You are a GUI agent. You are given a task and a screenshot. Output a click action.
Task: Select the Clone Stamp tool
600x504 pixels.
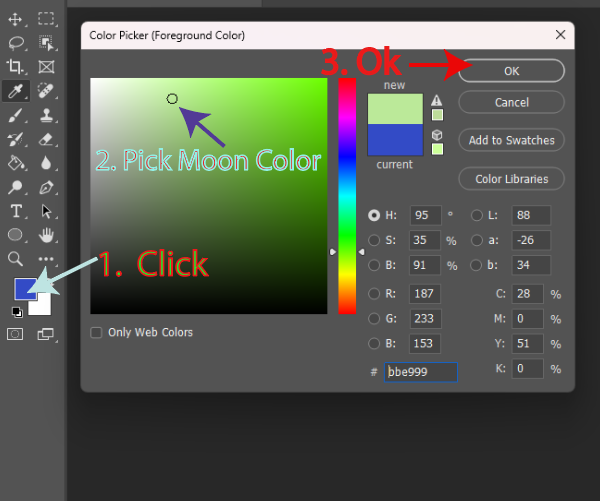(x=46, y=115)
